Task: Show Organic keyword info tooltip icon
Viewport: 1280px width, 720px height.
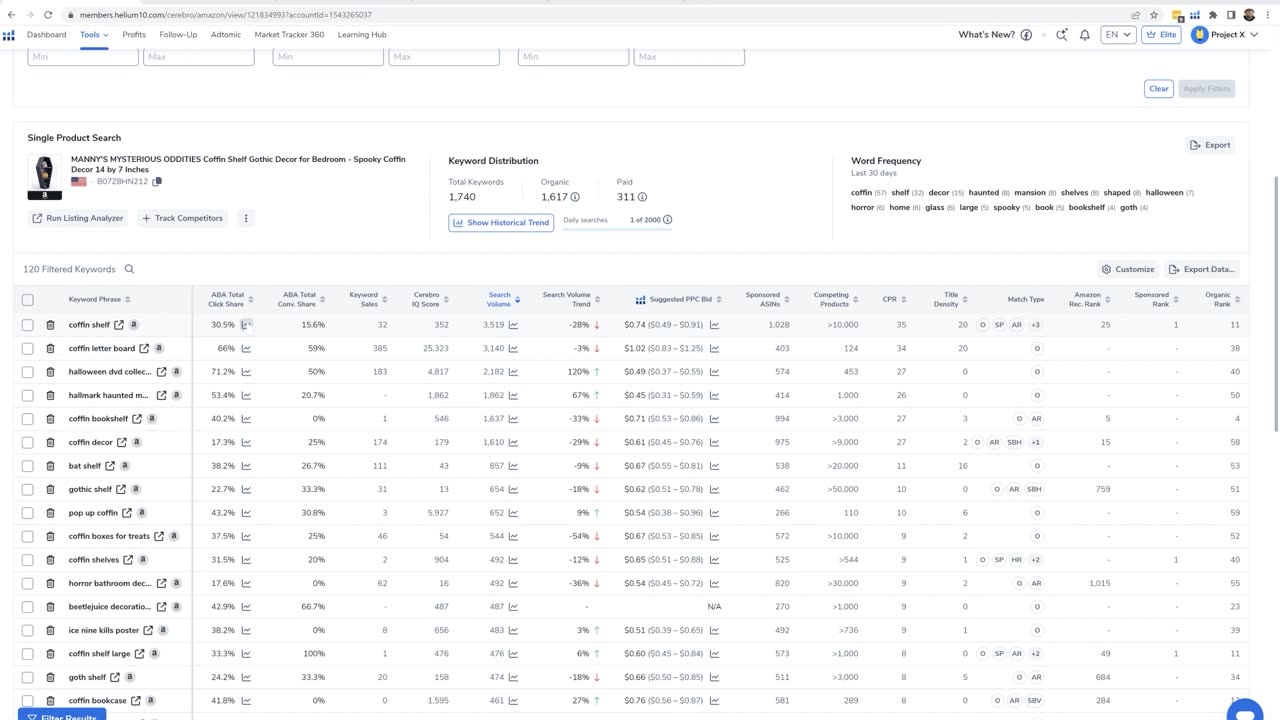Action: [575, 197]
